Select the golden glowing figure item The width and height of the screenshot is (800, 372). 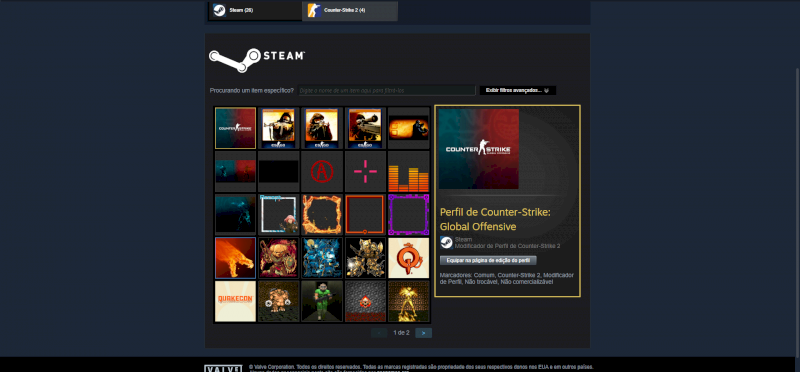coord(409,301)
